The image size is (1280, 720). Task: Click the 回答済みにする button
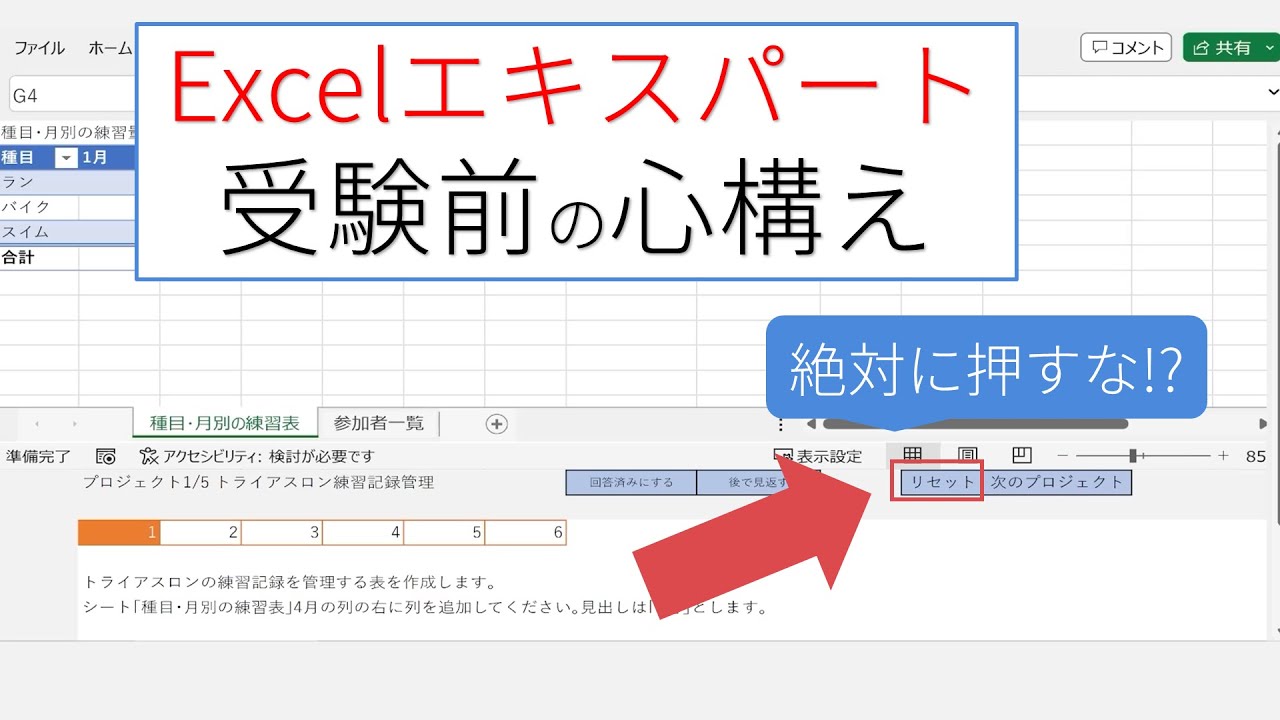click(x=631, y=483)
